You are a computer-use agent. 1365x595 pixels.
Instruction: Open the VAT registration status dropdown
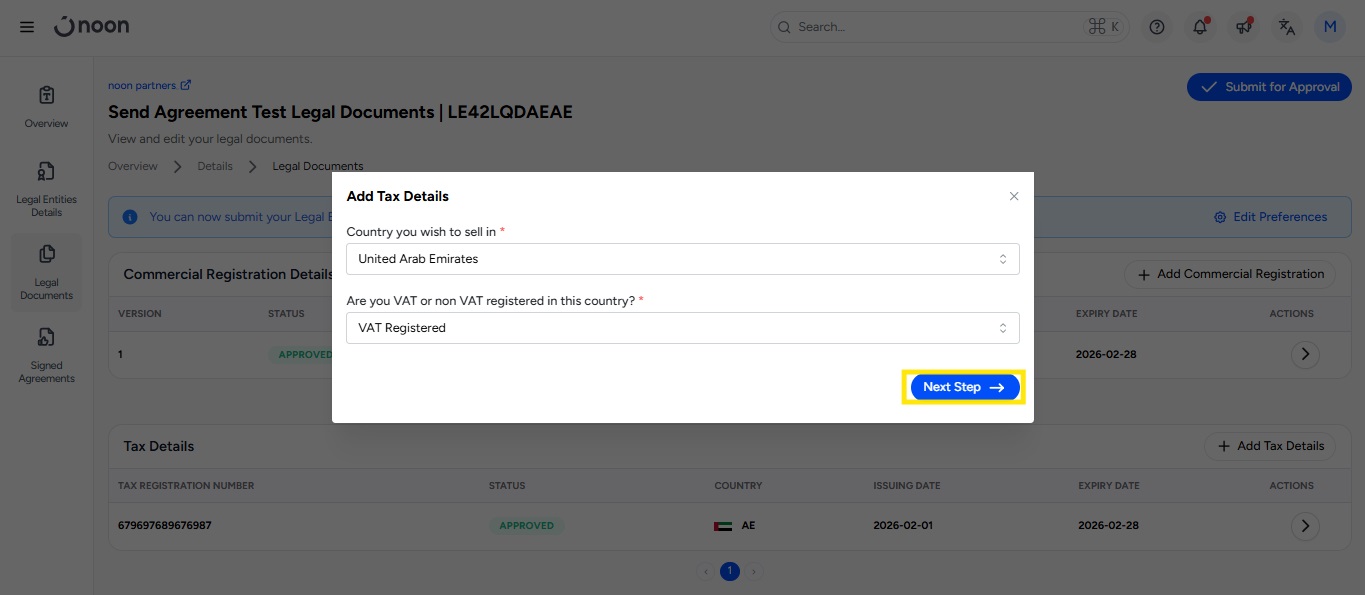682,328
